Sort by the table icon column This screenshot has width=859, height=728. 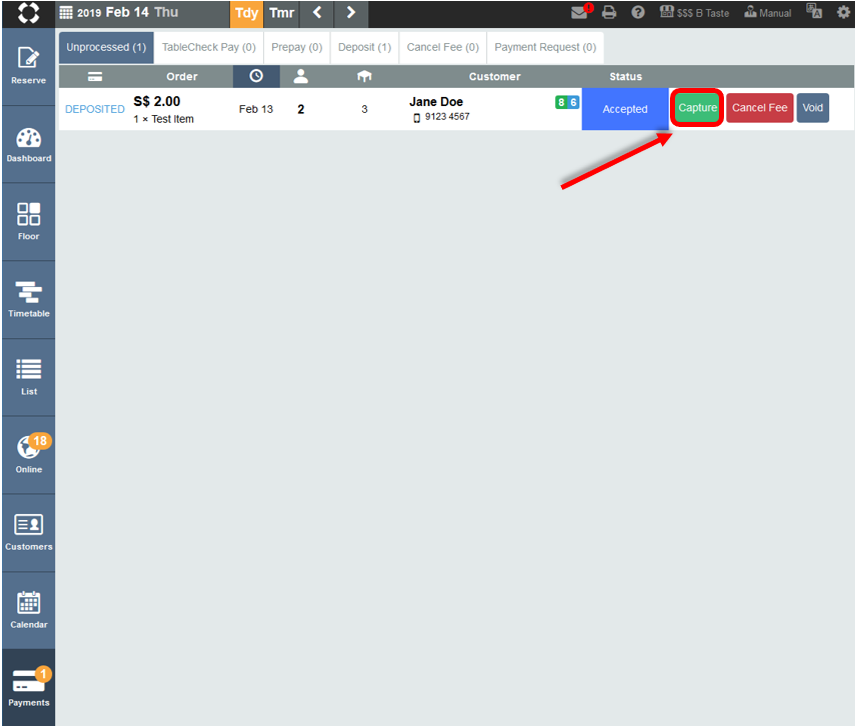[x=364, y=76]
